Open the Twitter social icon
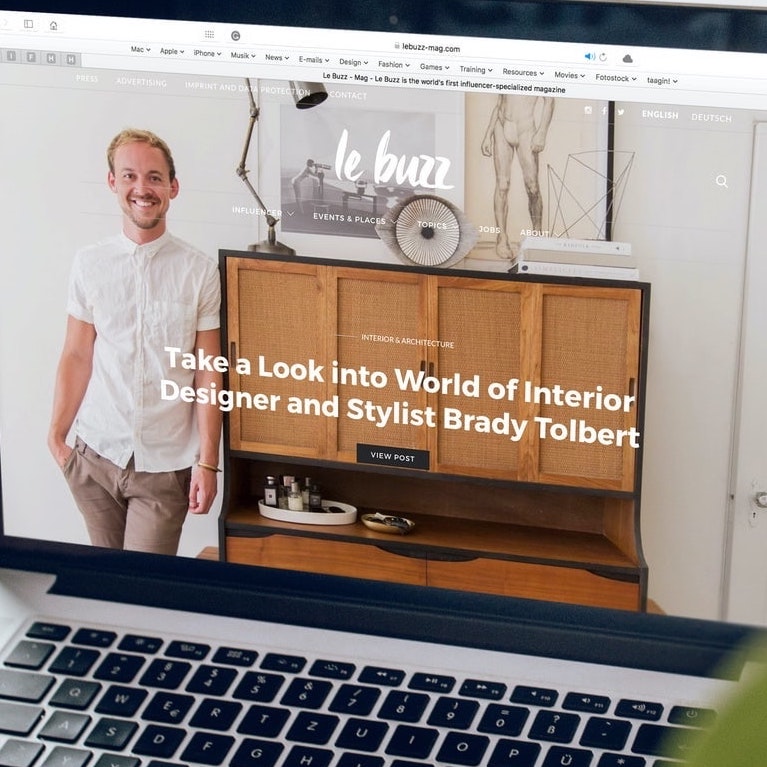Viewport: 767px width, 767px height. 621,113
